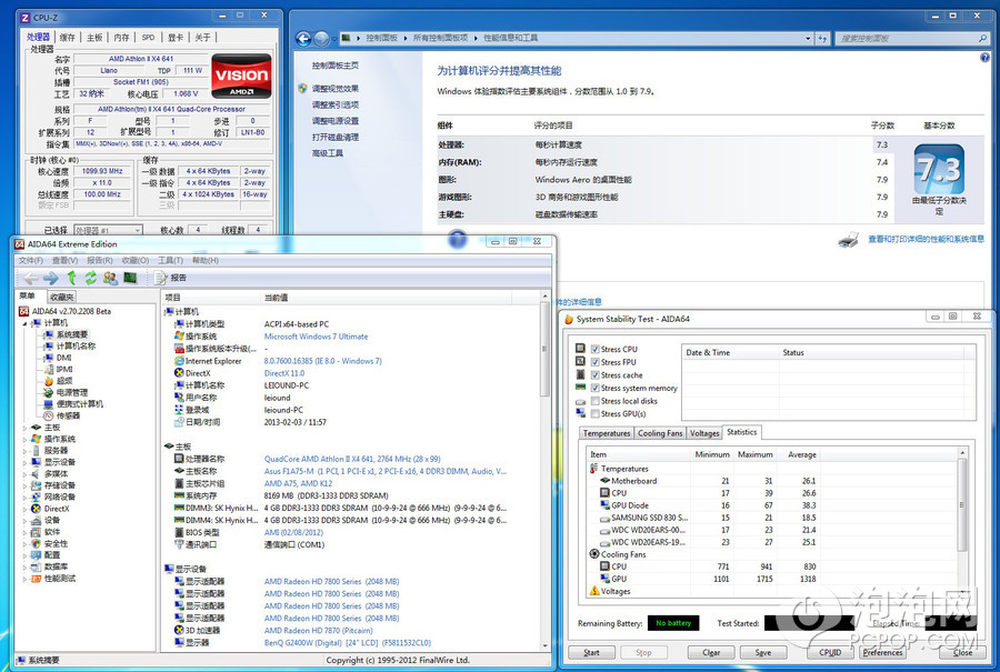Screen dimensions: 1000x672
Task: Click the sensor icon 传感器 in AIDA64 tree
Action: point(48,416)
